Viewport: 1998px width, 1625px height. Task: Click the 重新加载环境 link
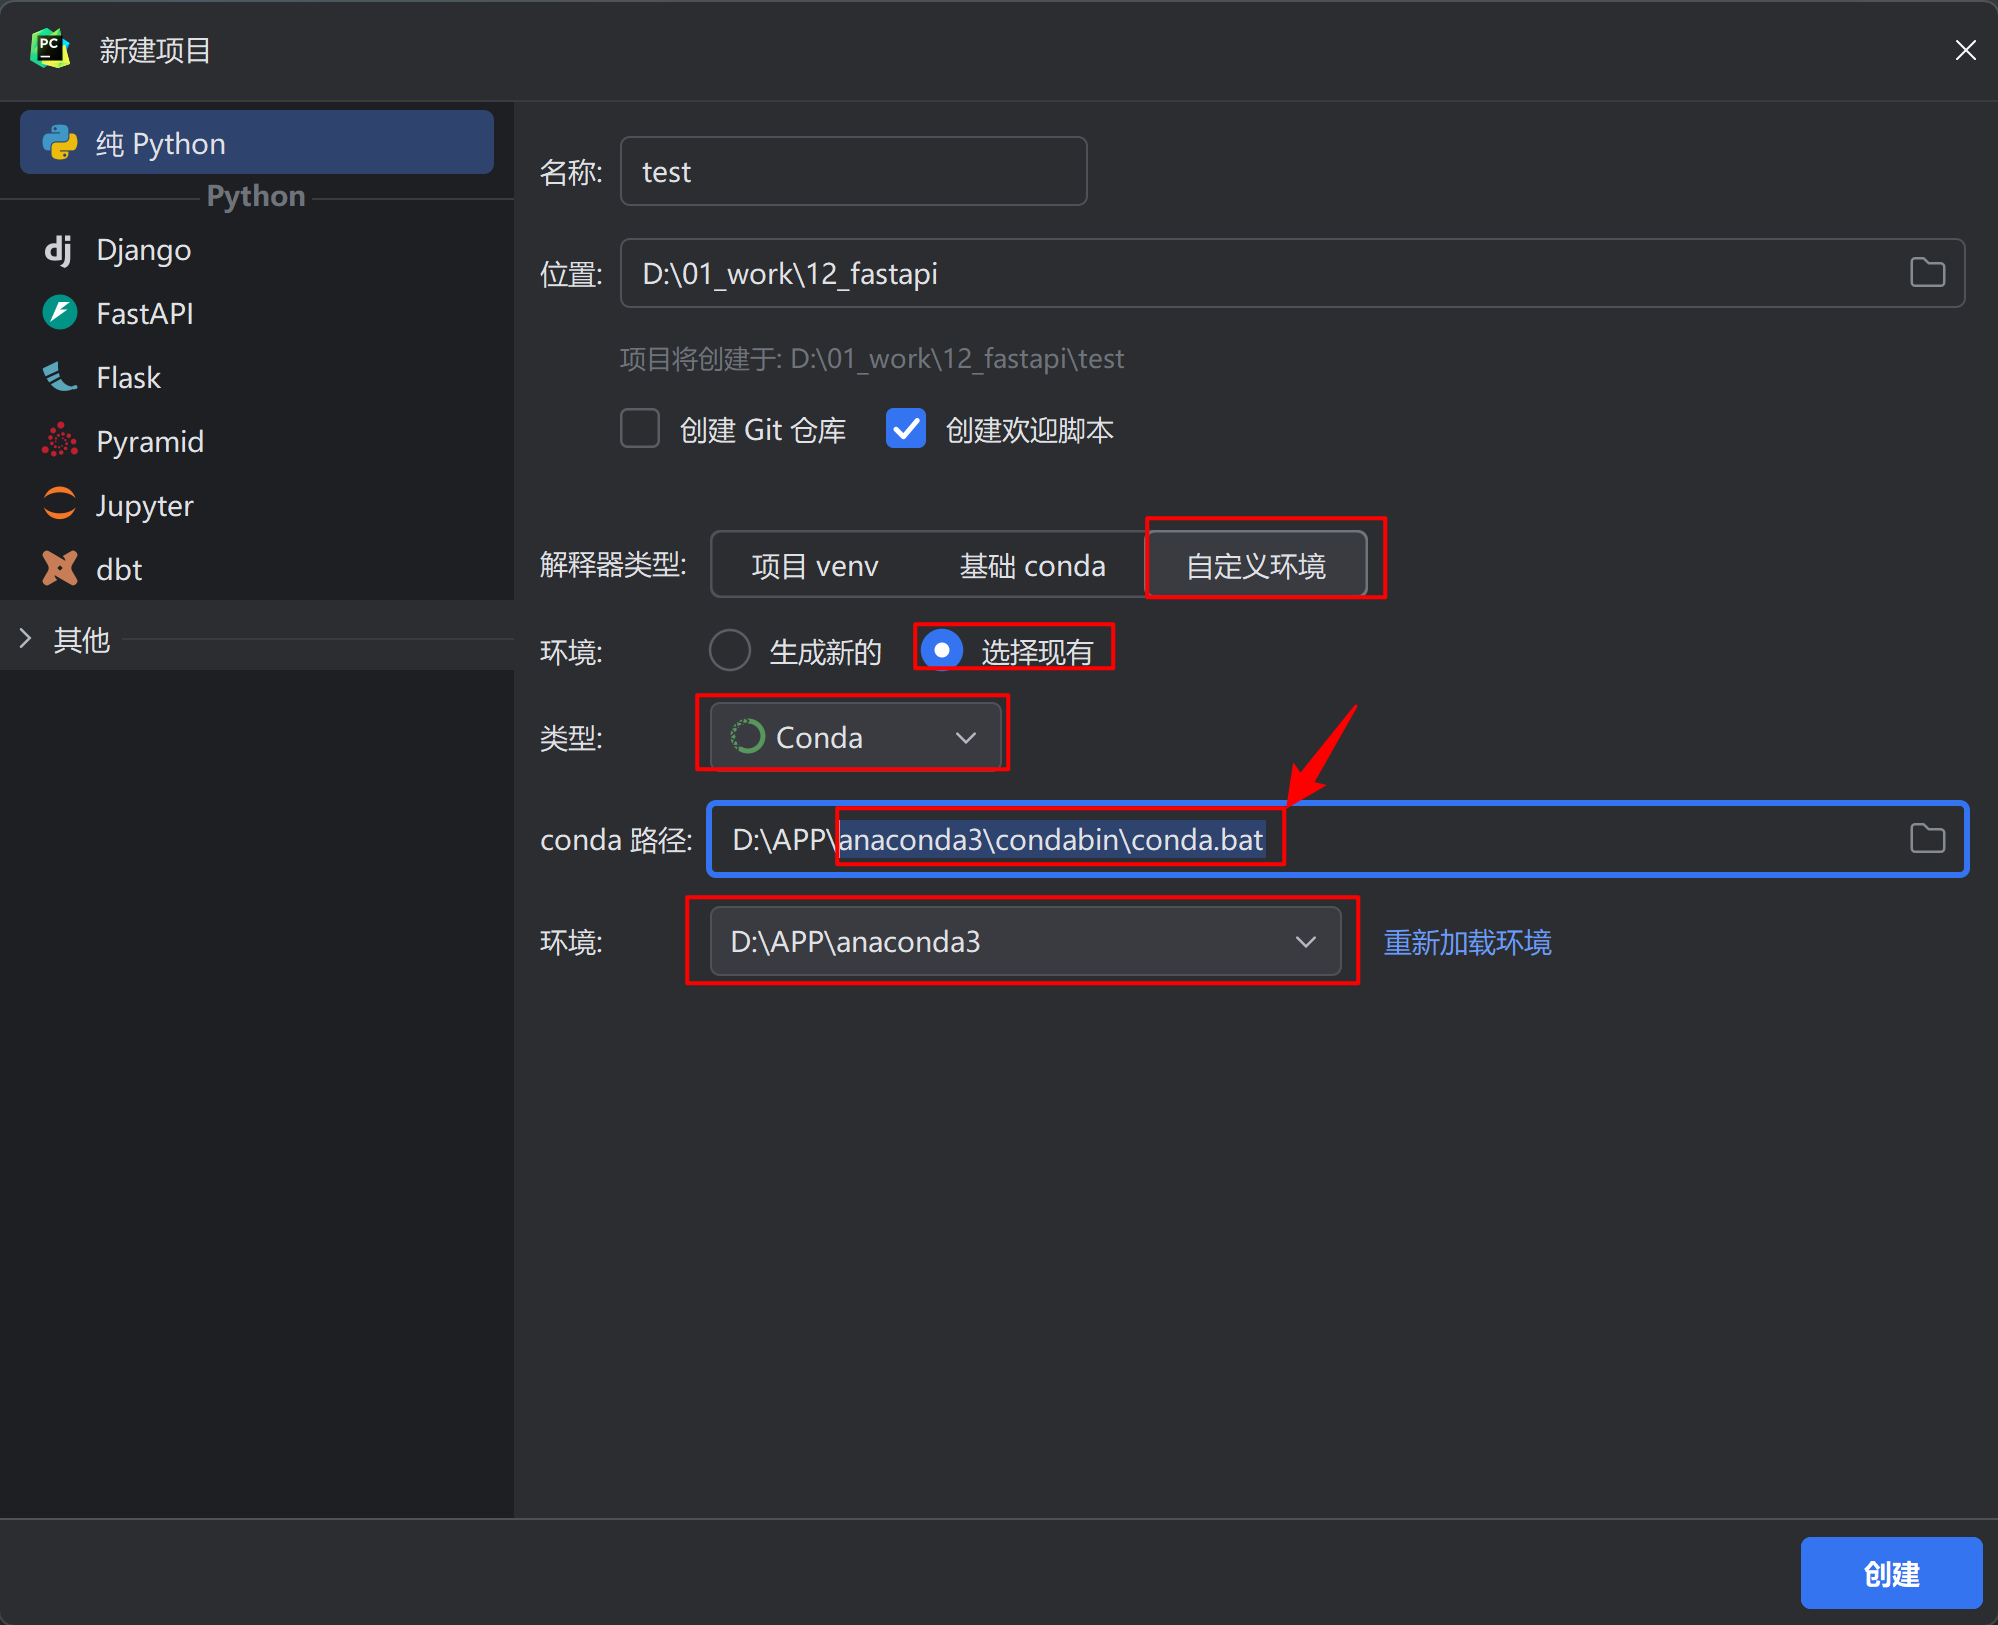click(1466, 943)
